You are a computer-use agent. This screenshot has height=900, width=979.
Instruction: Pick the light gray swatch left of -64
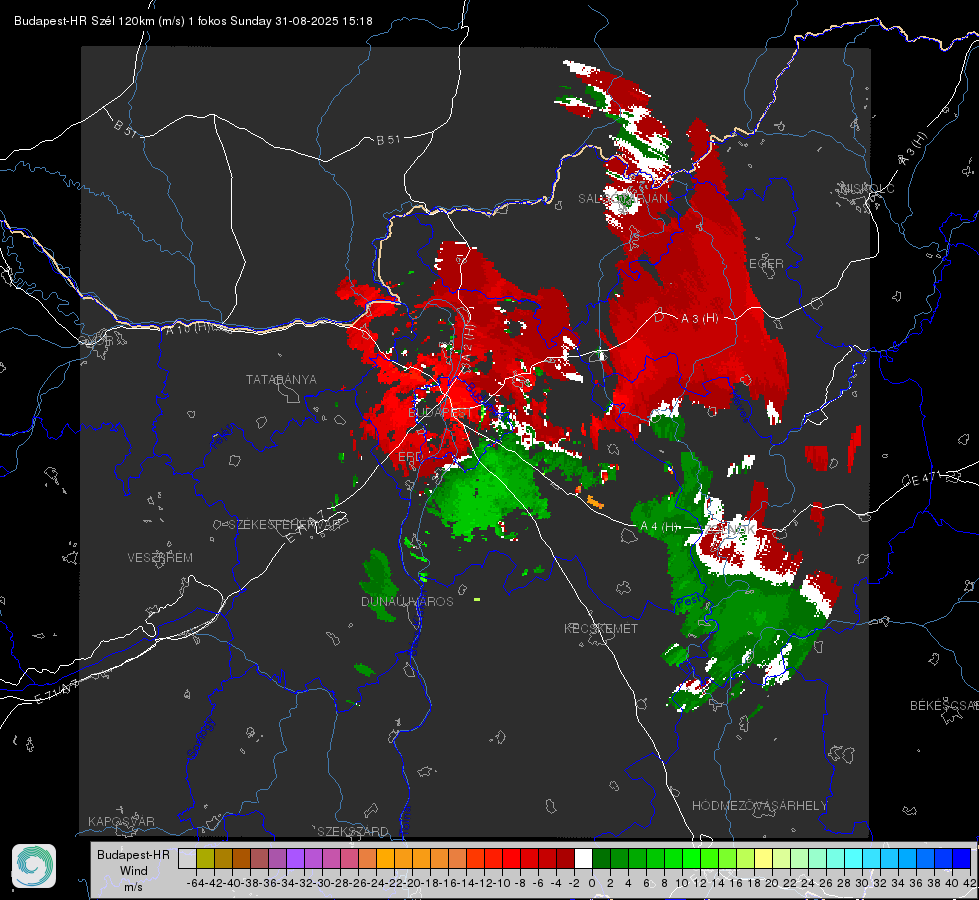[187, 859]
